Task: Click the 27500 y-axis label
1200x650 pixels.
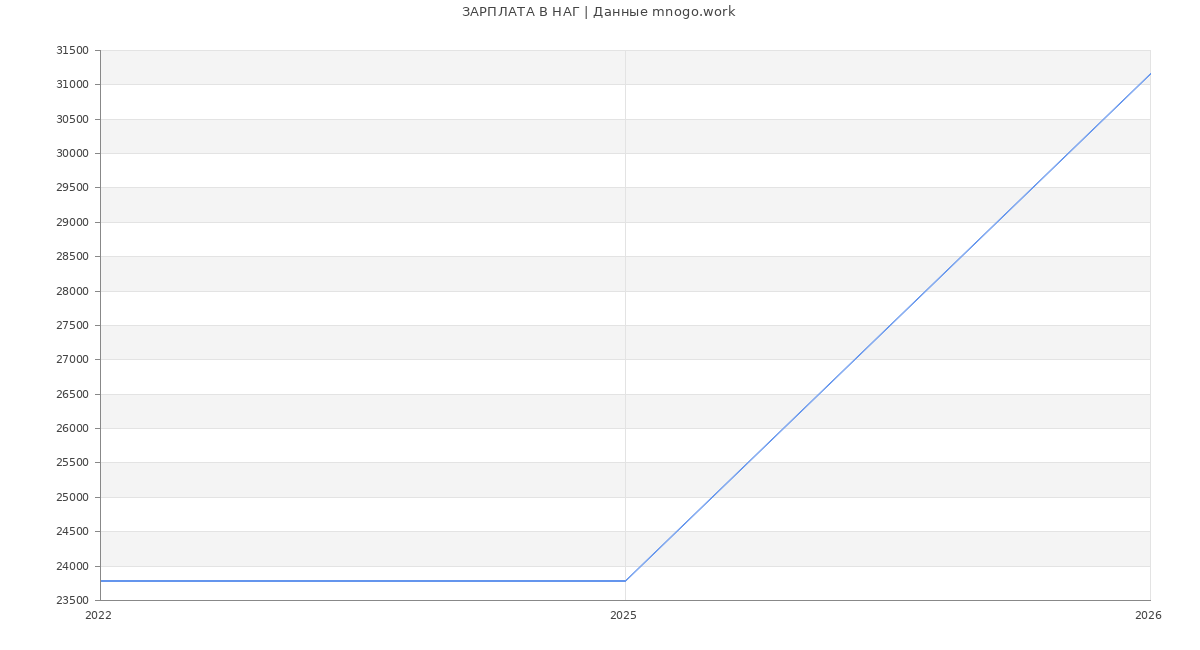Action: pyautogui.click(x=72, y=326)
